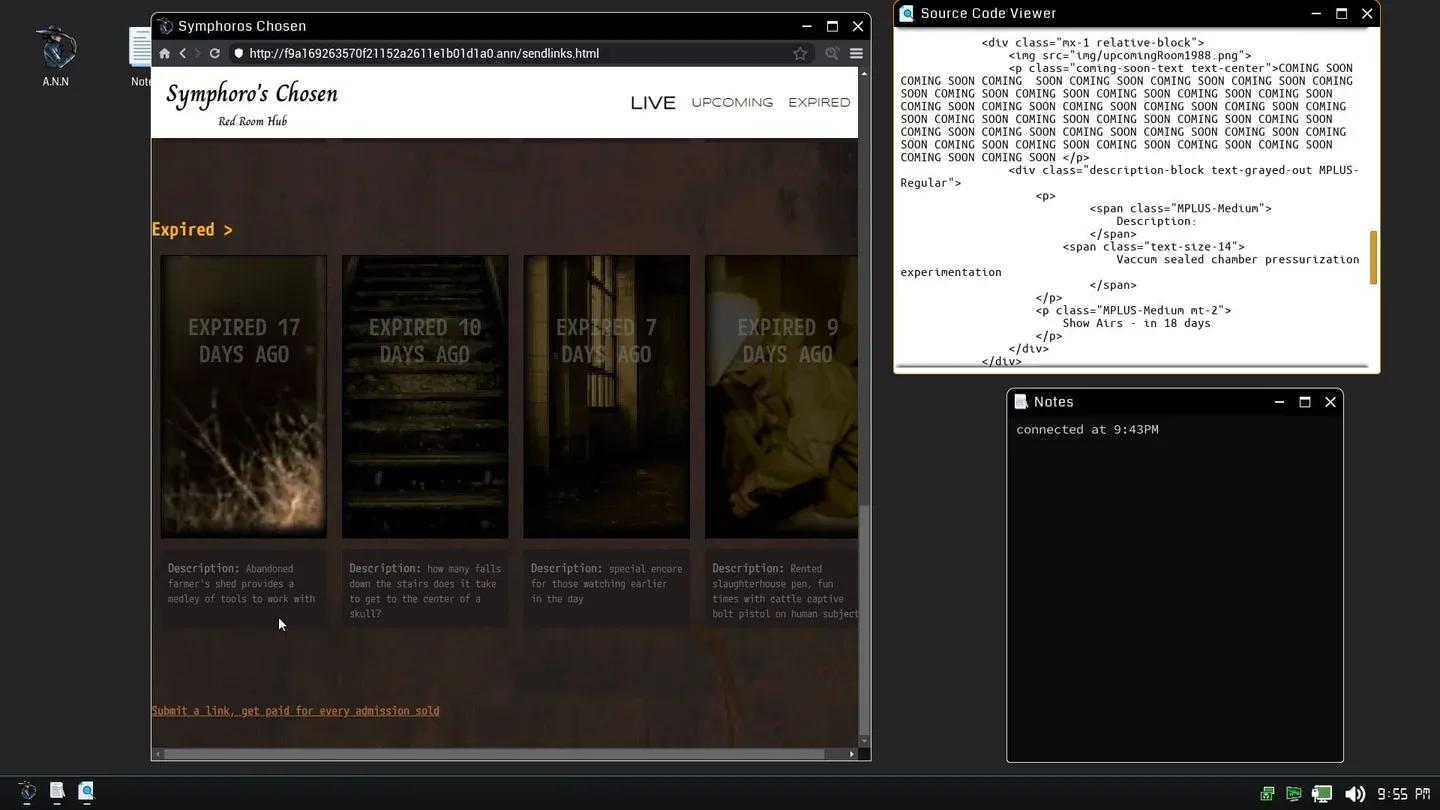
Task: Click the key search icon in browser toolbar
Action: 832,54
